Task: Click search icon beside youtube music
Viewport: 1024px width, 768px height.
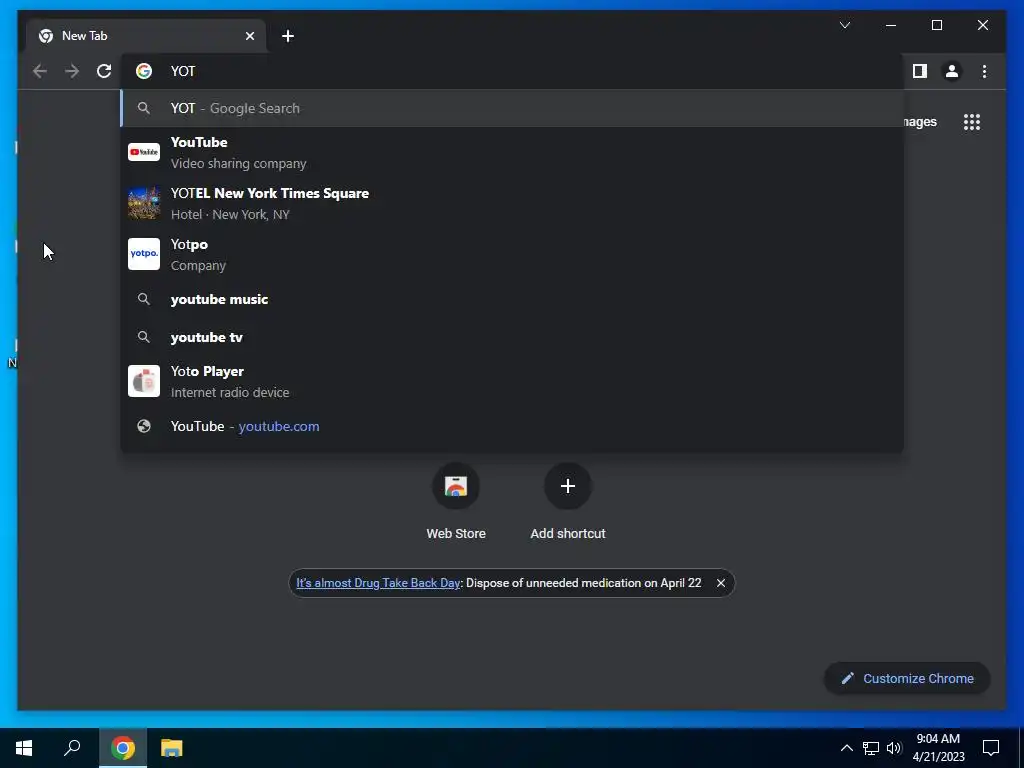Action: click(144, 299)
